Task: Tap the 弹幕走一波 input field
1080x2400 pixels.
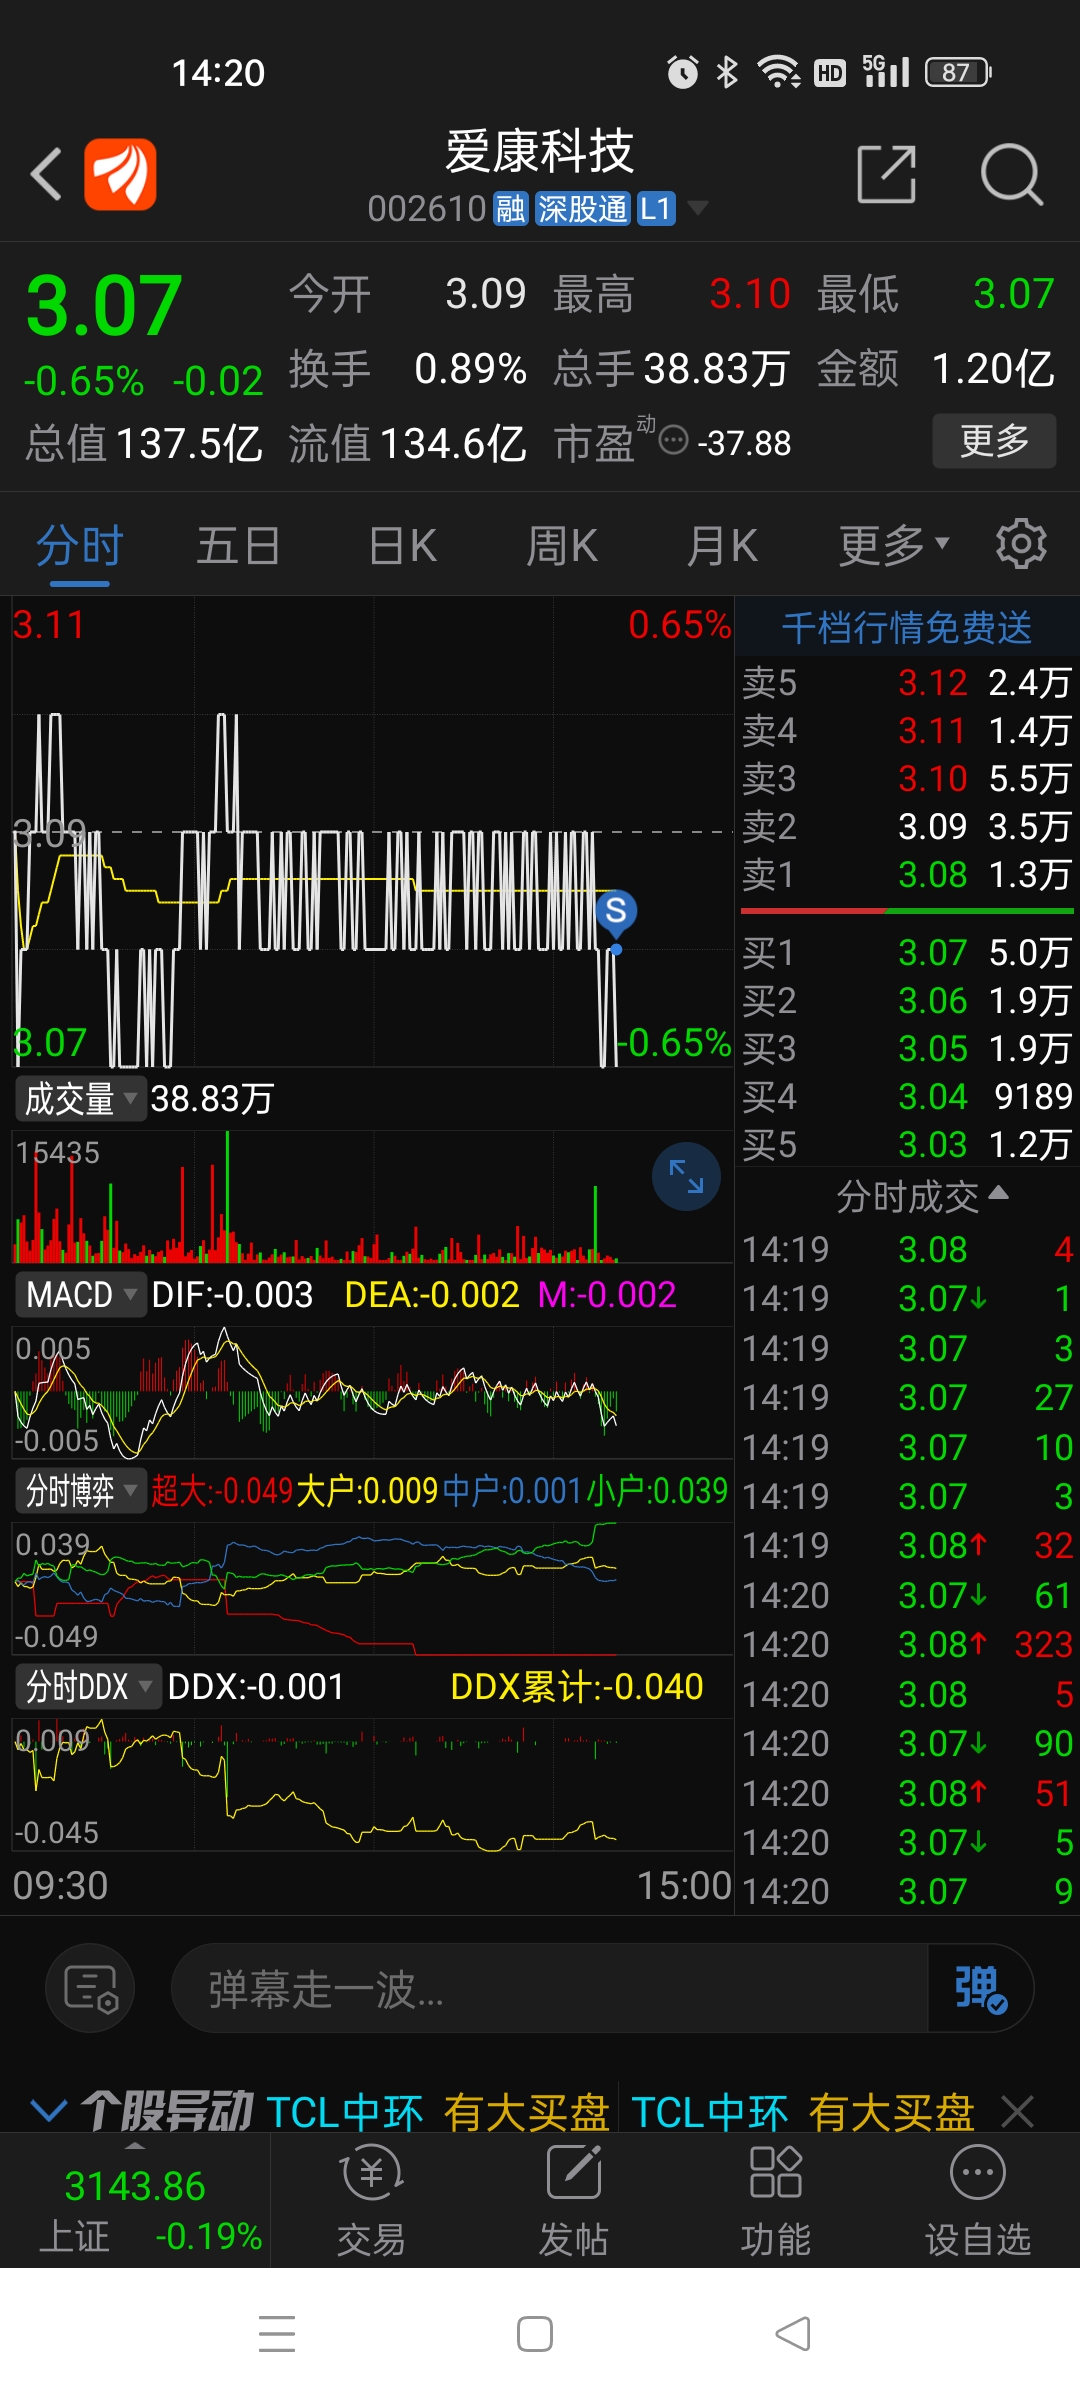Action: click(550, 1988)
